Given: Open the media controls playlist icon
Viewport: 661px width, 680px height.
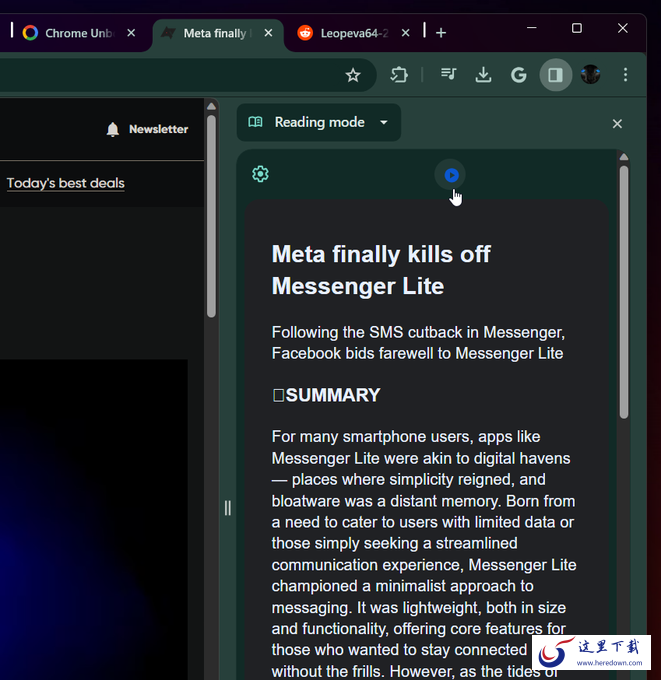Looking at the screenshot, I should click(x=448, y=74).
